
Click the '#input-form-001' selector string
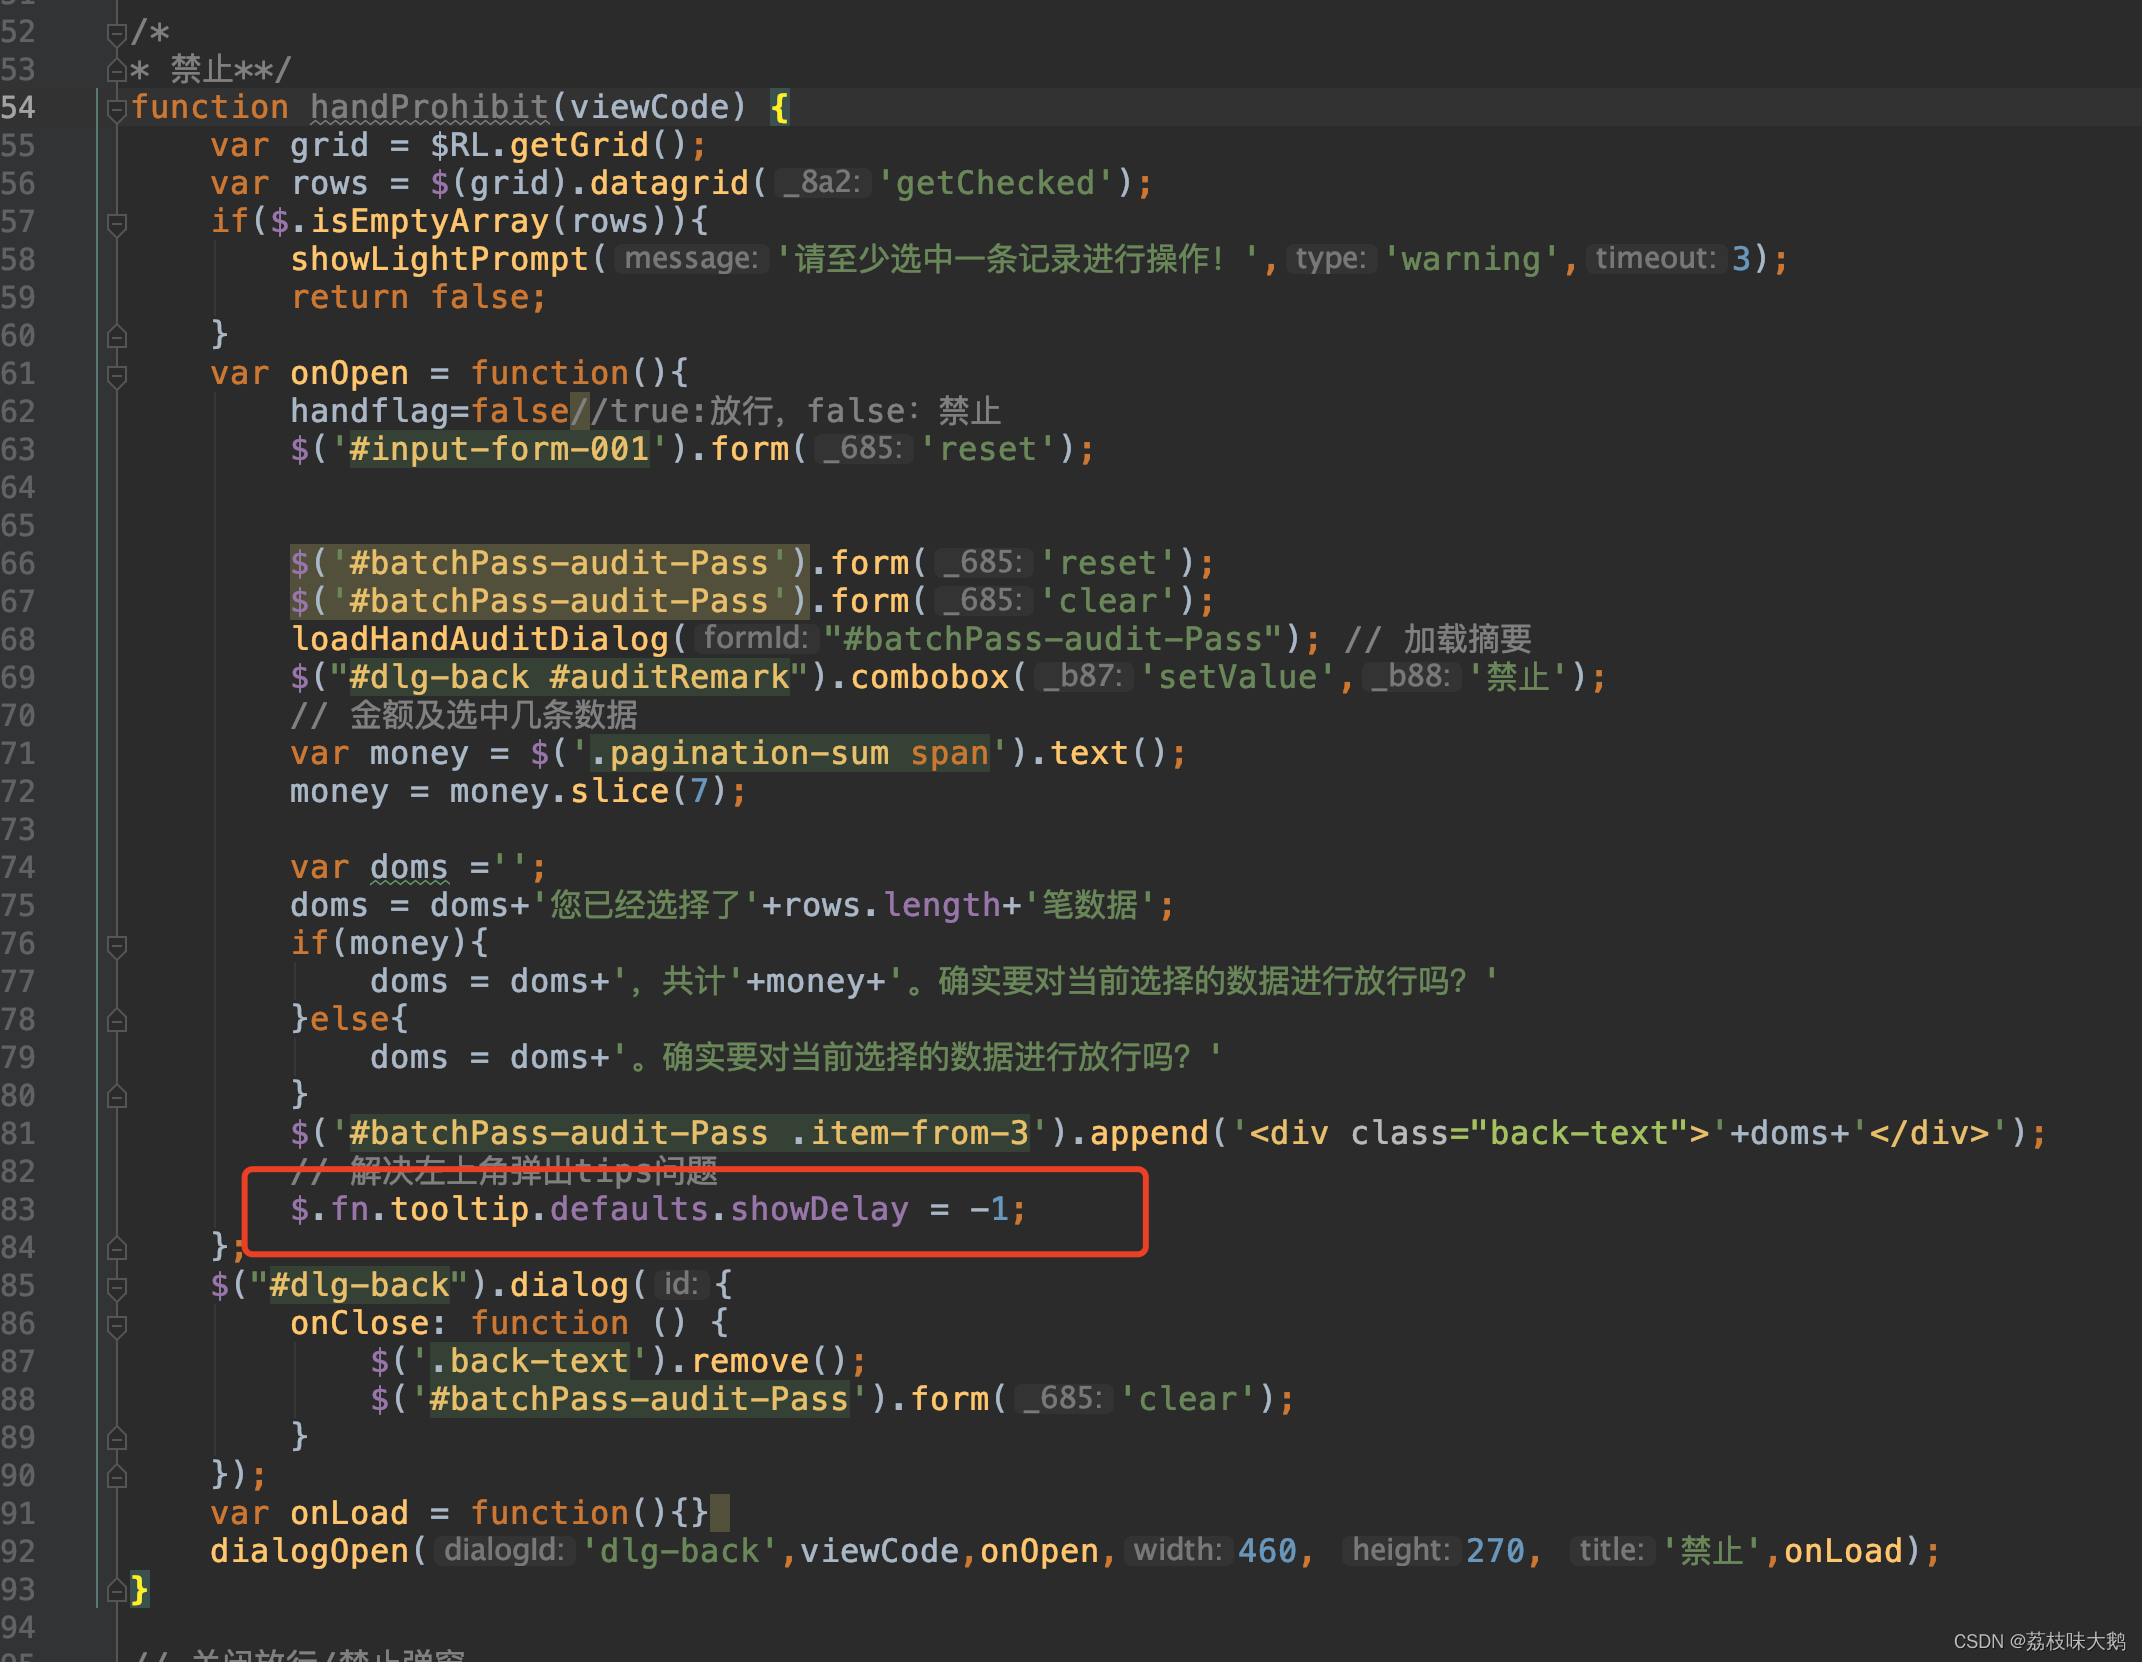point(498,450)
